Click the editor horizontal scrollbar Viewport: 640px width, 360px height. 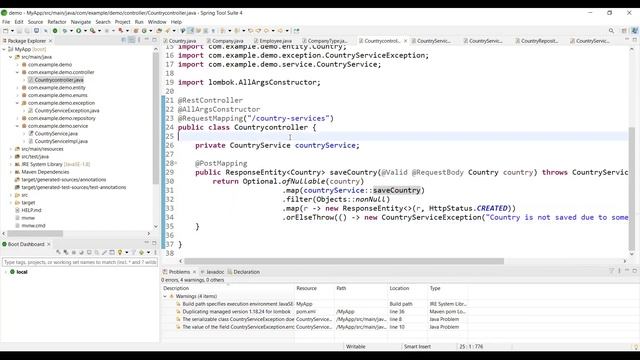click(344, 261)
